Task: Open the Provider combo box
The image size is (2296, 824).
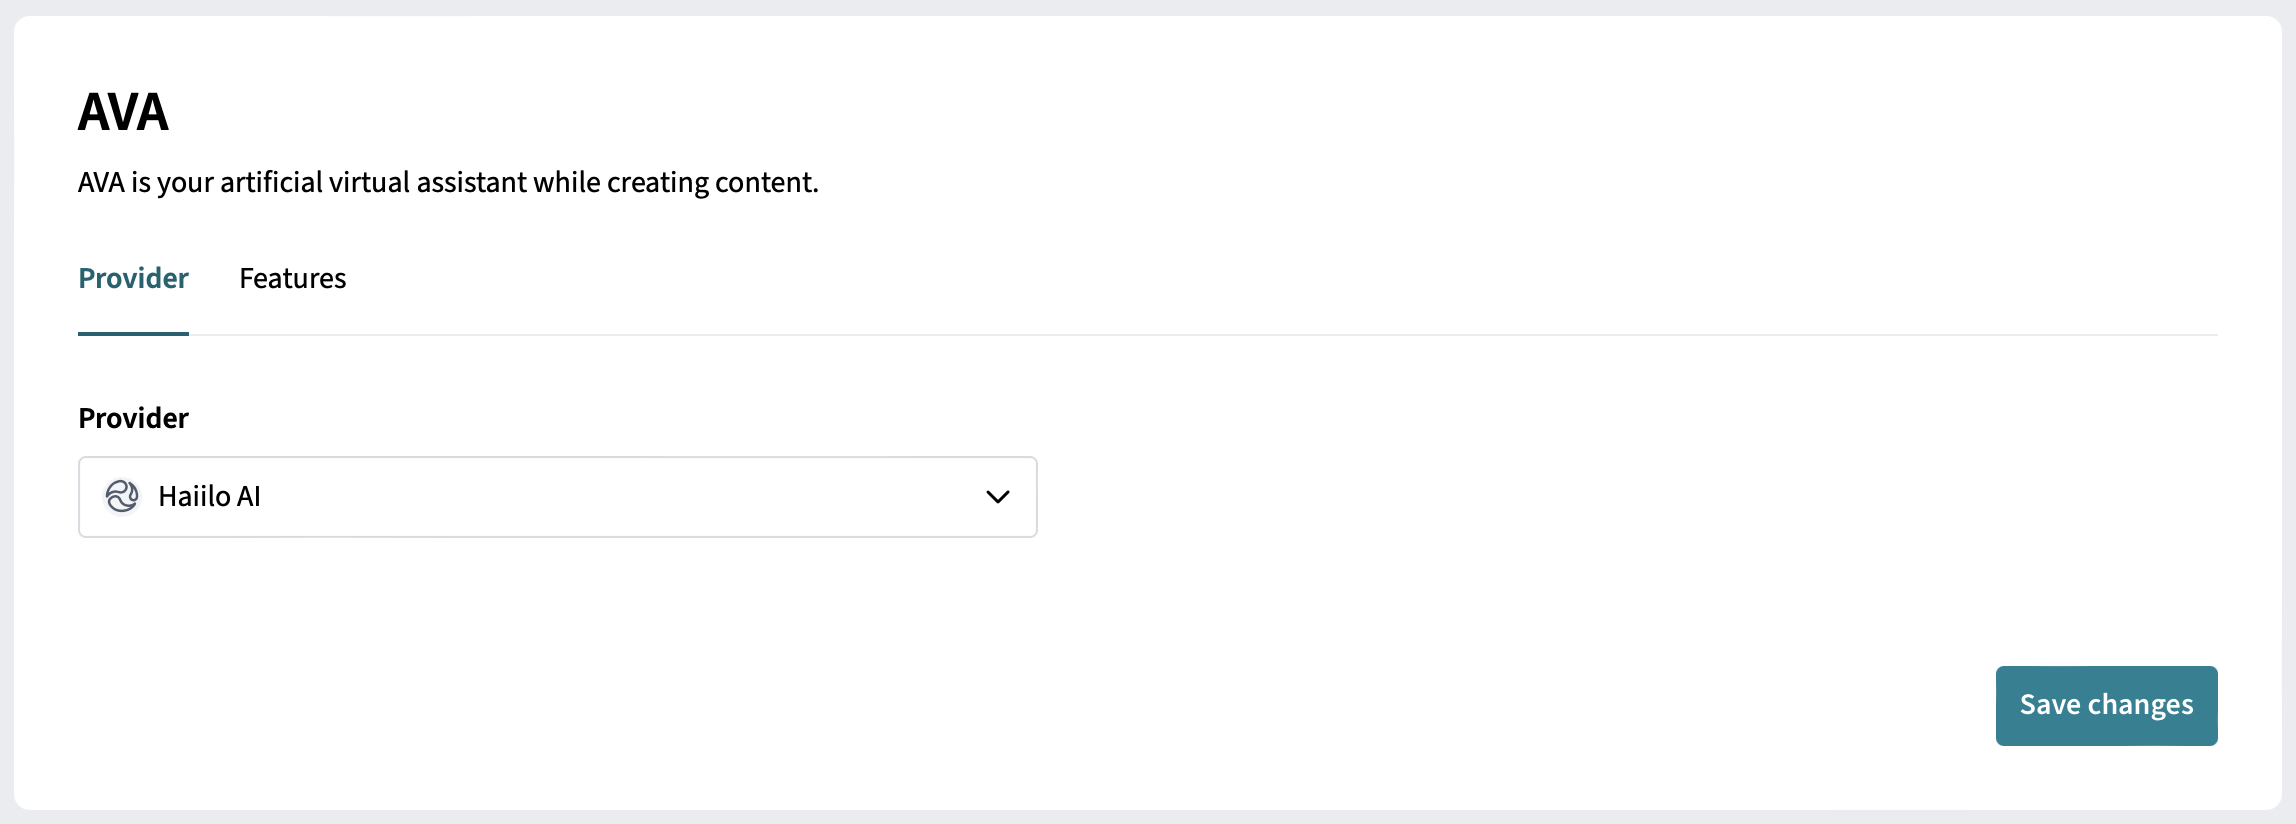Action: 557,497
